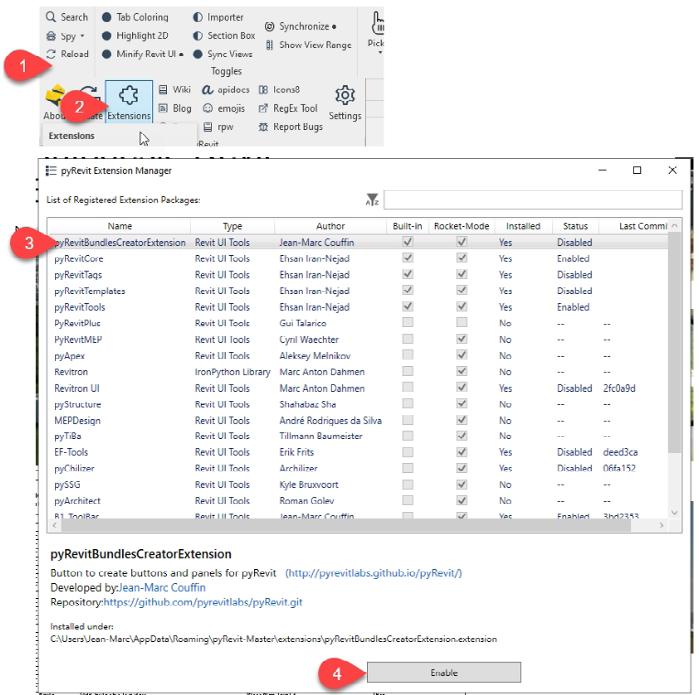Click the 2fc0a9d commit cell

(619, 388)
